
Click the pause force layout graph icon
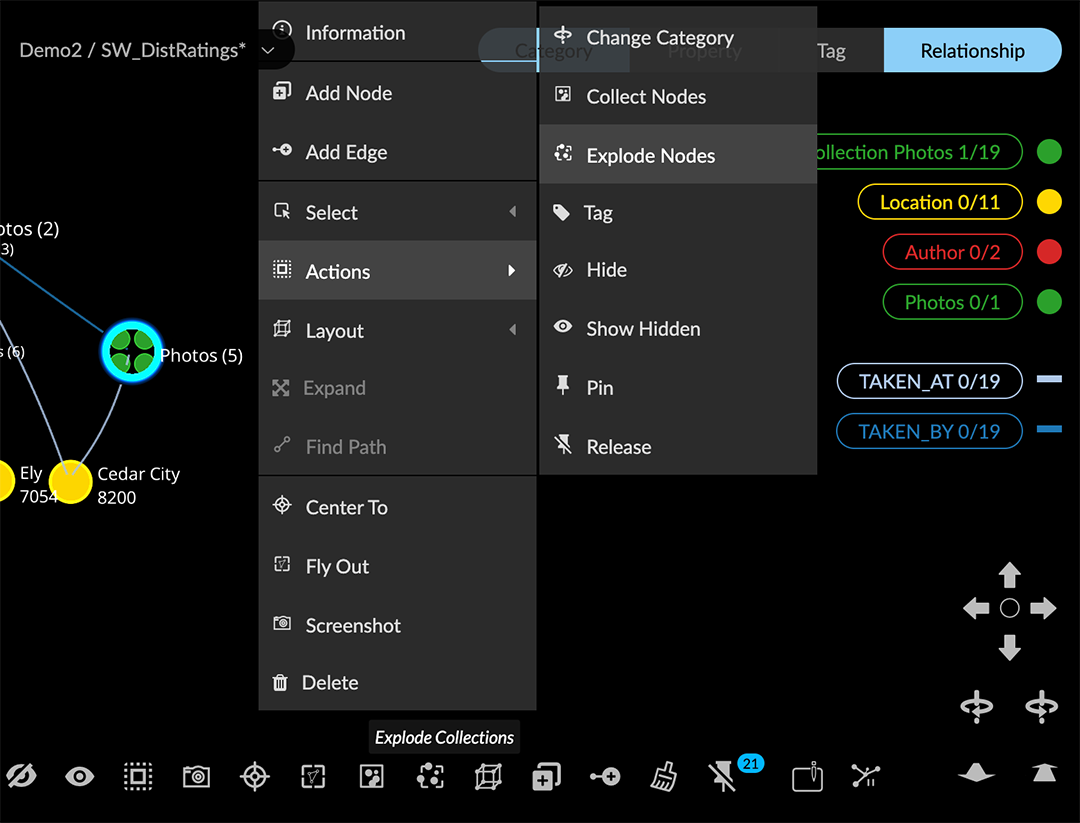pyautogui.click(x=865, y=776)
